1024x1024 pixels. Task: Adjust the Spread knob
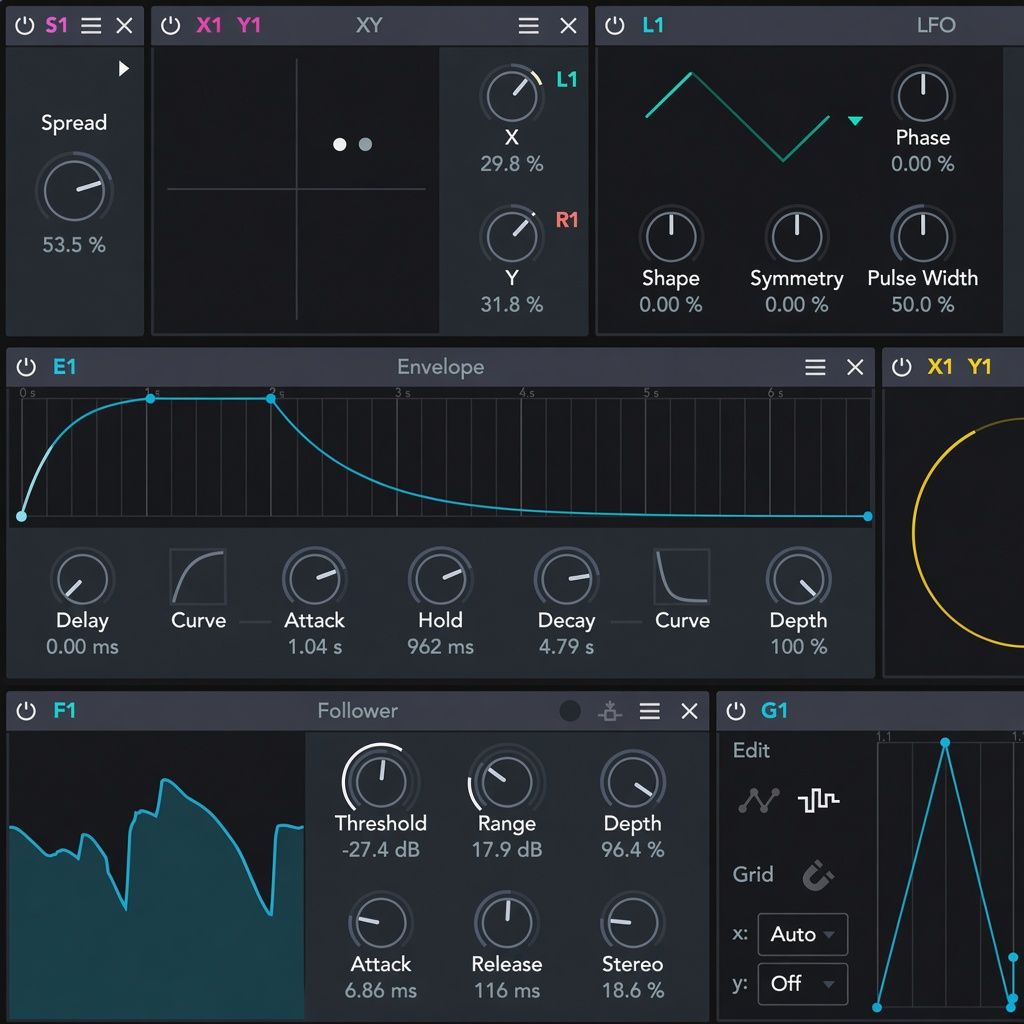point(74,191)
